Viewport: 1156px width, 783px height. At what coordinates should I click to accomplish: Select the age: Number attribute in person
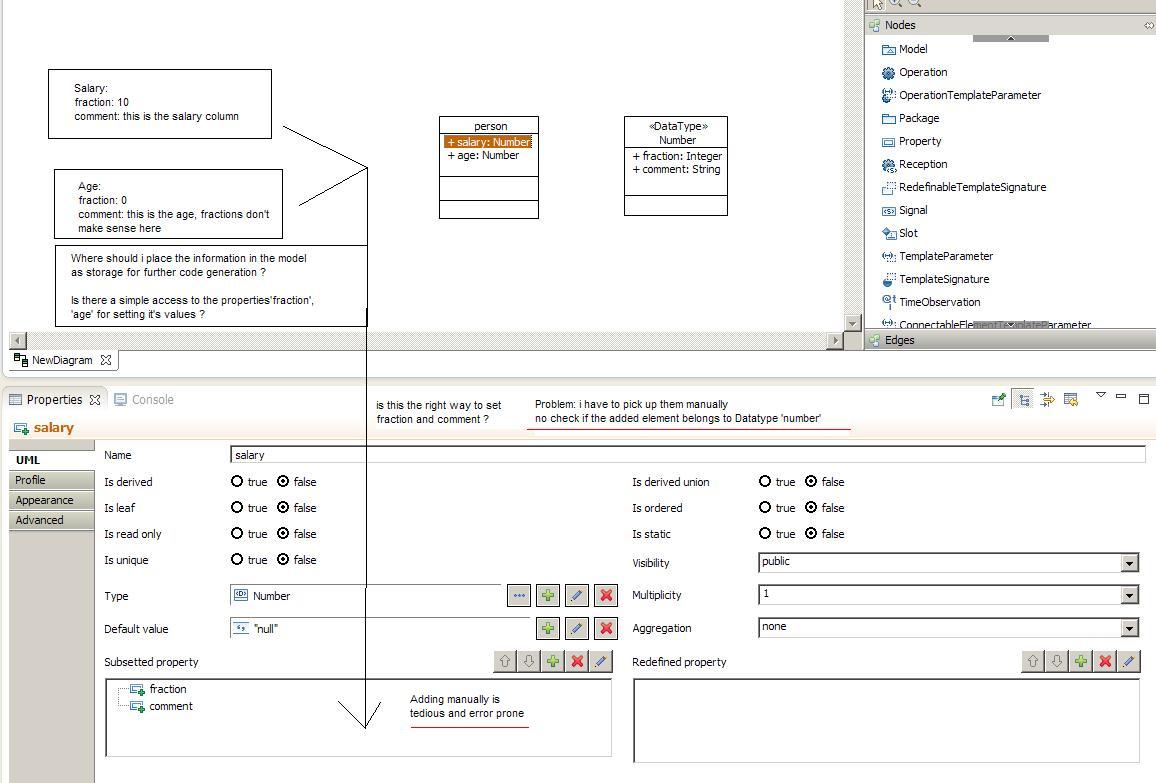pyautogui.click(x=483, y=156)
